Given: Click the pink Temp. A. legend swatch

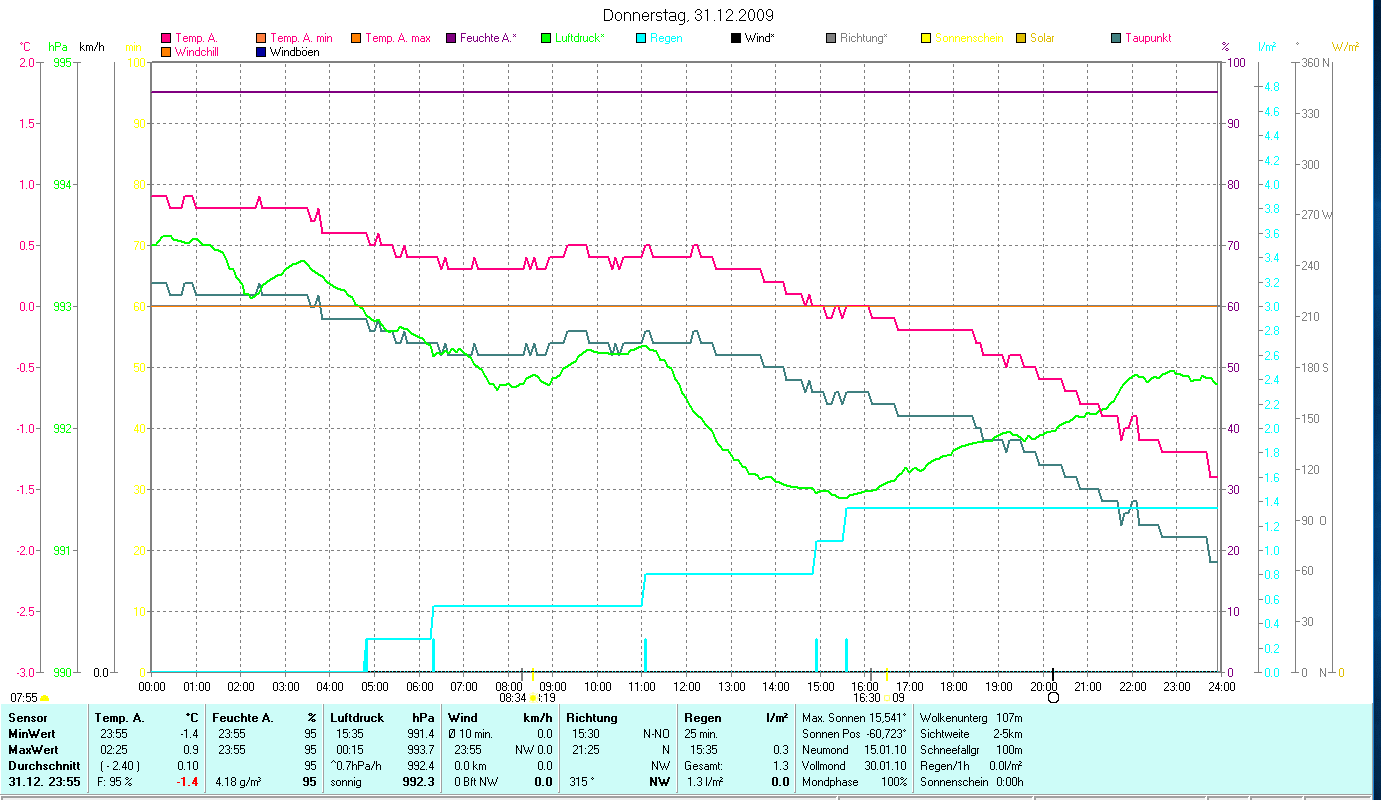Looking at the screenshot, I should coord(166,39).
